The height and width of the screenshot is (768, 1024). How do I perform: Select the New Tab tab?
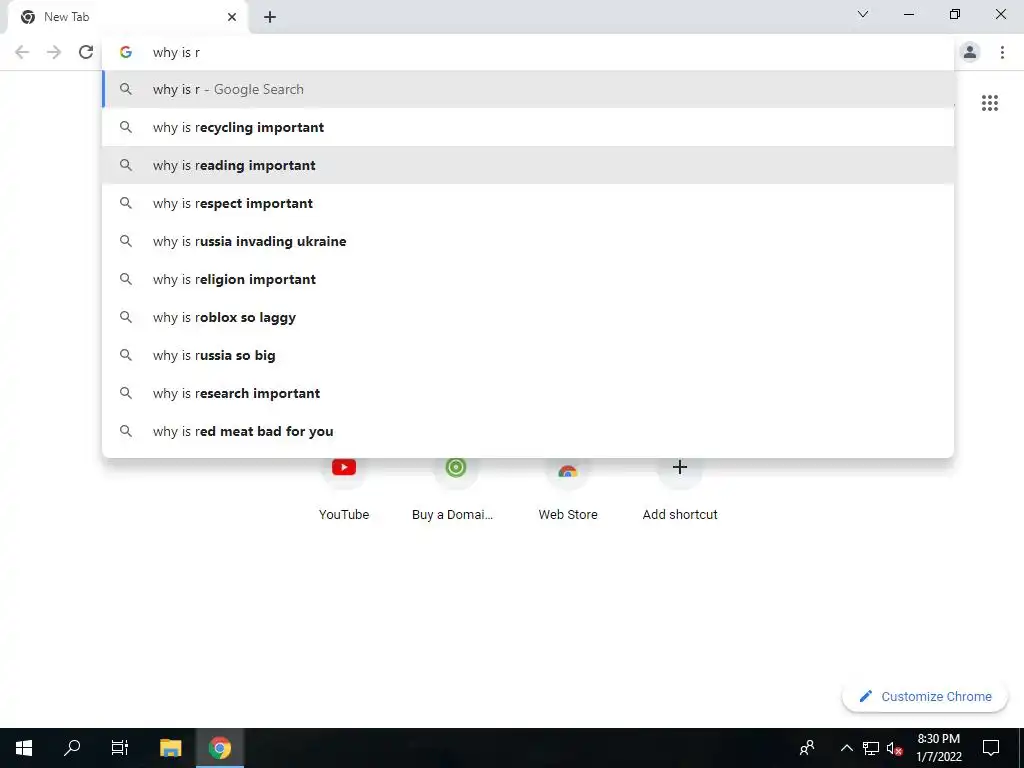128,17
